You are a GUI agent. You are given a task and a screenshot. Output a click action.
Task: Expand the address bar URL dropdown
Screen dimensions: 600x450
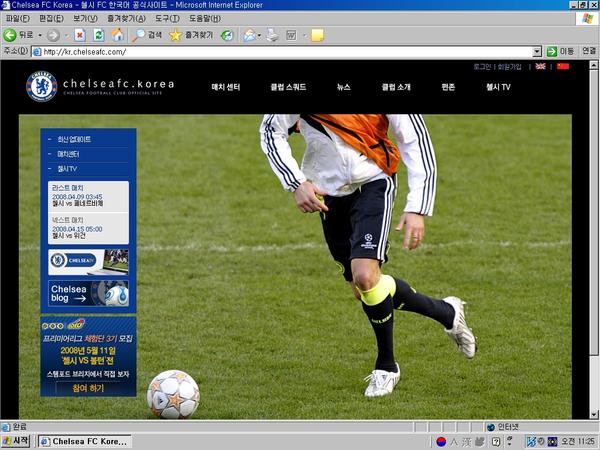536,51
